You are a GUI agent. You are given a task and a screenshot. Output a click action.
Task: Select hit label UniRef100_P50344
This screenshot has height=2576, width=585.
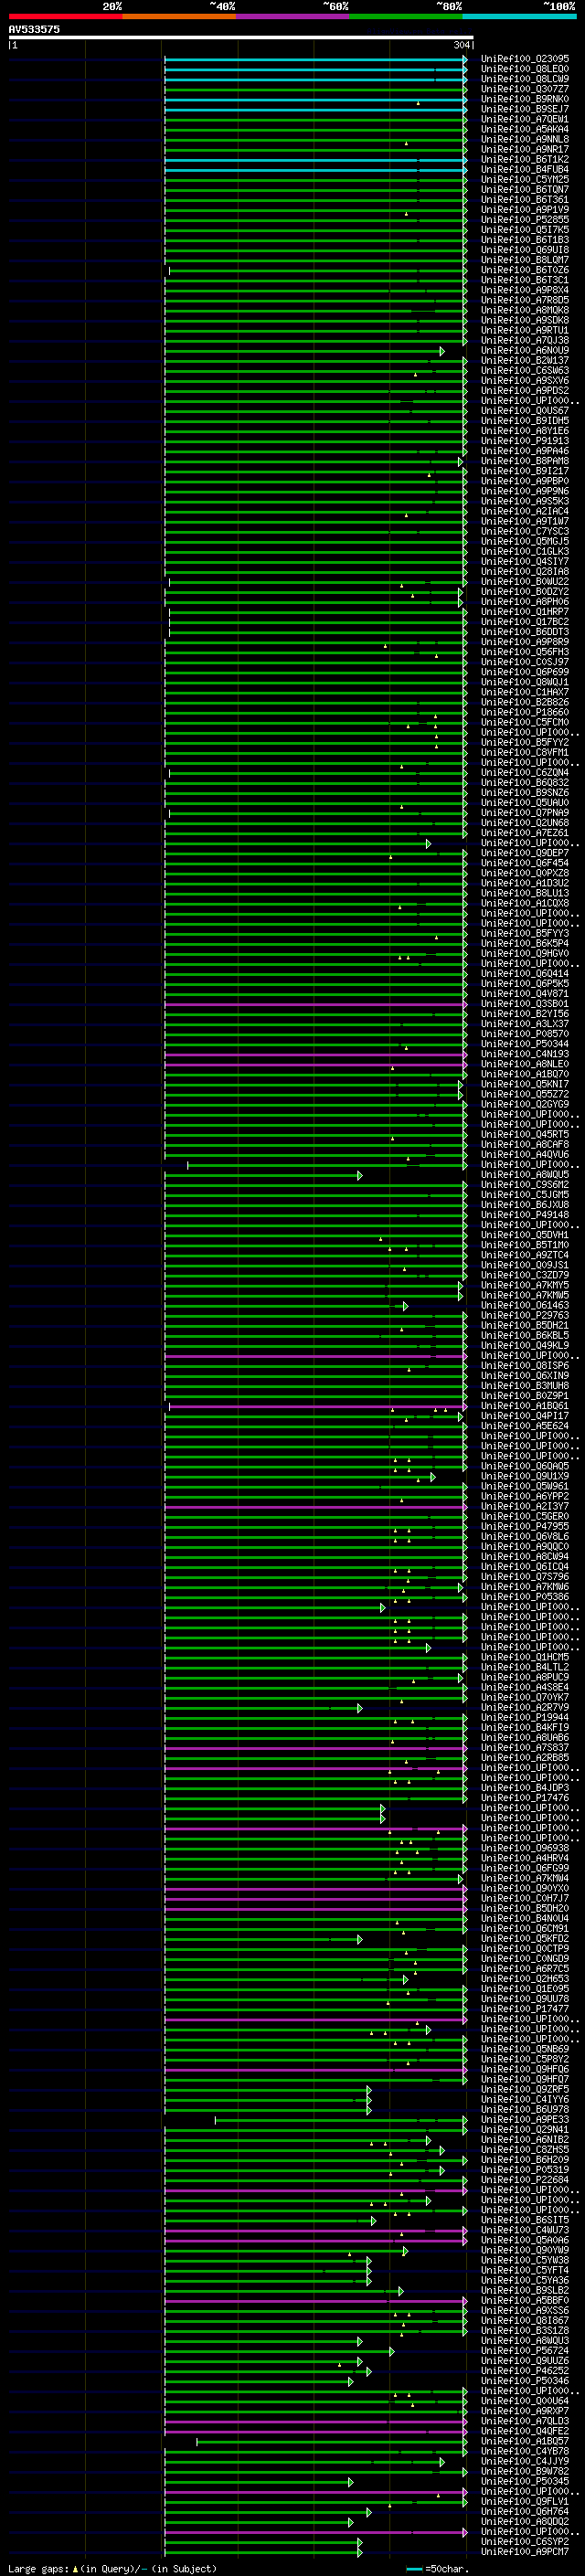point(524,1044)
